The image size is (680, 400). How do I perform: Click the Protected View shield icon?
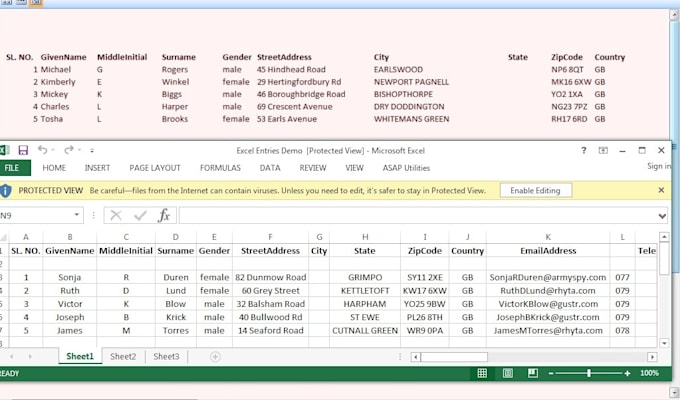[6, 190]
